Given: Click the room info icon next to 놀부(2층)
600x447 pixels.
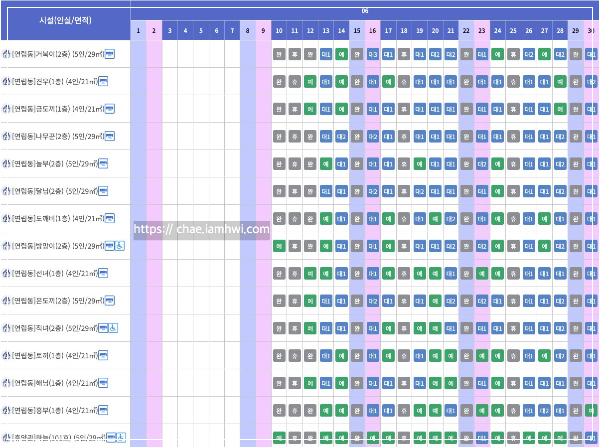Looking at the screenshot, I should tap(103, 163).
